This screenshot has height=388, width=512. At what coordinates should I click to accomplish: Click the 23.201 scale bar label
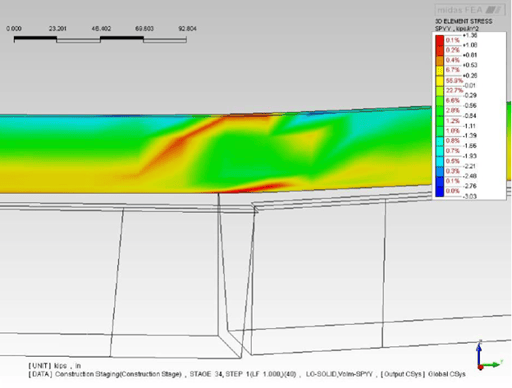point(57,29)
